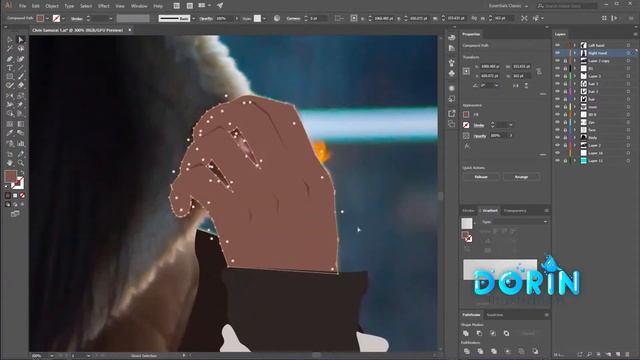640x360 pixels.
Task: Click the Expand button in Pathfinder
Action: tap(529, 333)
